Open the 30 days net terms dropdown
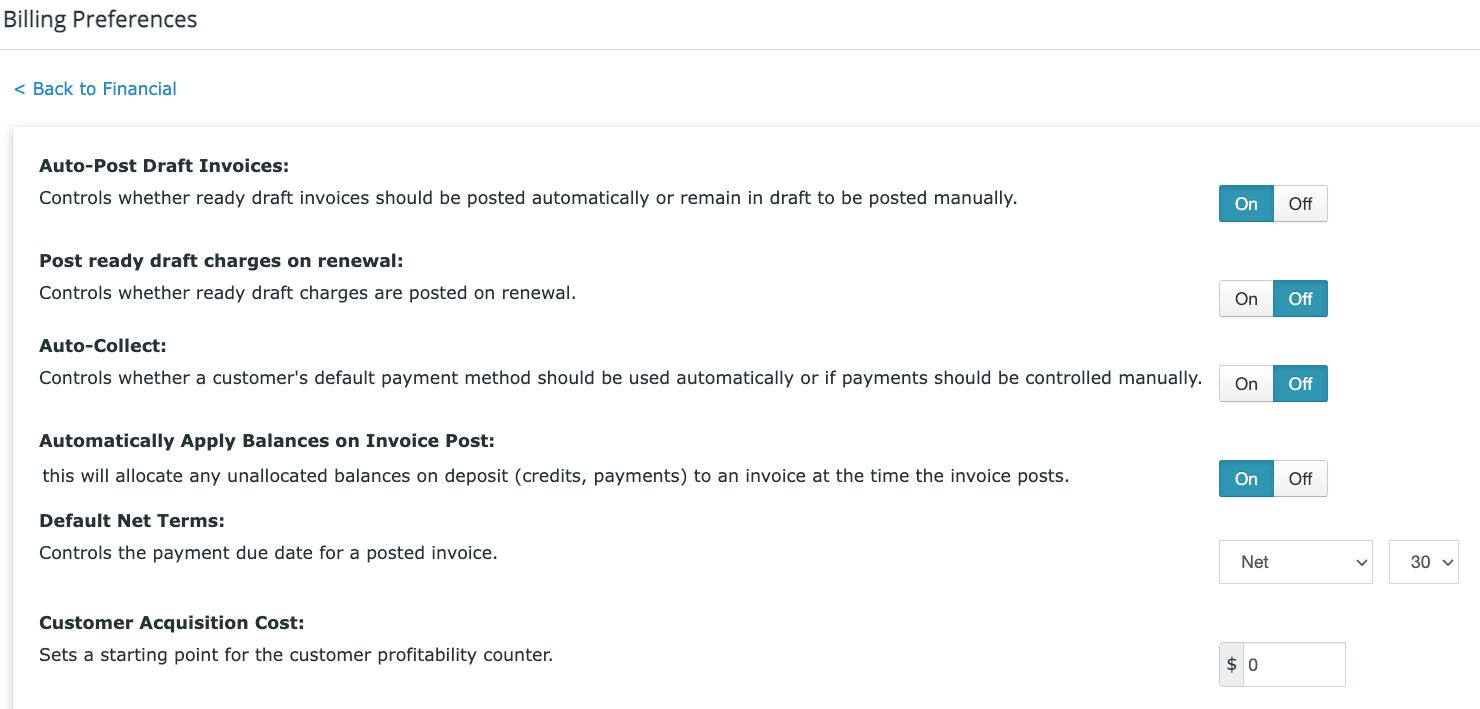The height and width of the screenshot is (709, 1480). tap(1424, 562)
